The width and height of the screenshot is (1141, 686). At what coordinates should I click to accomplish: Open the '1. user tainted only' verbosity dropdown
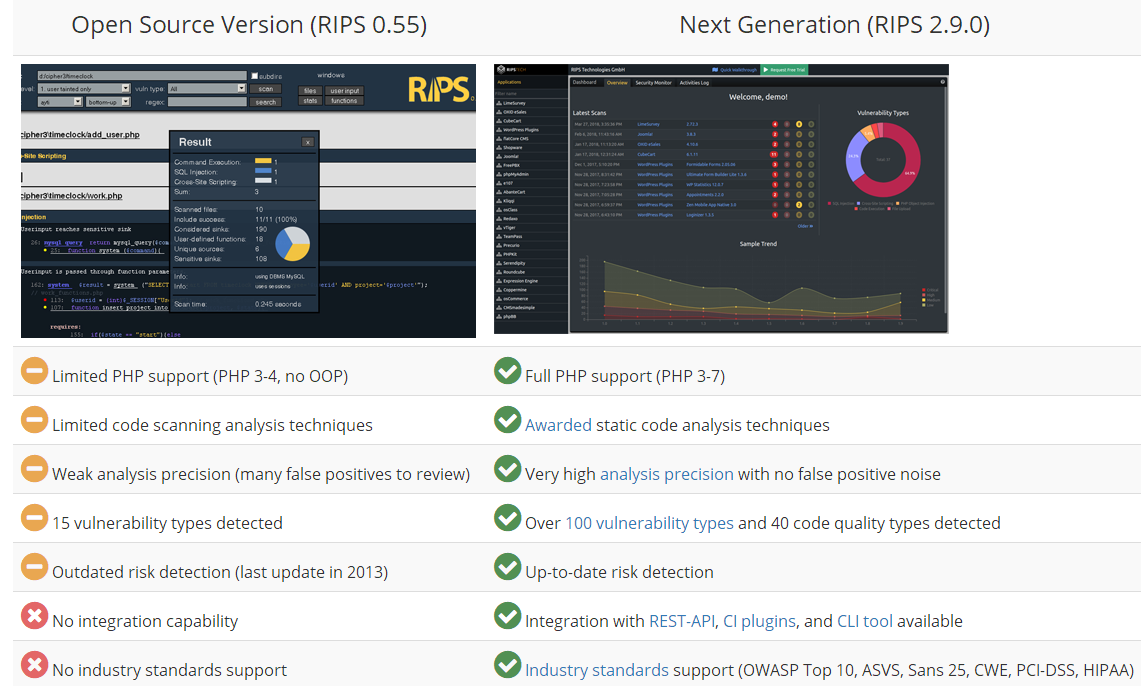click(84, 89)
